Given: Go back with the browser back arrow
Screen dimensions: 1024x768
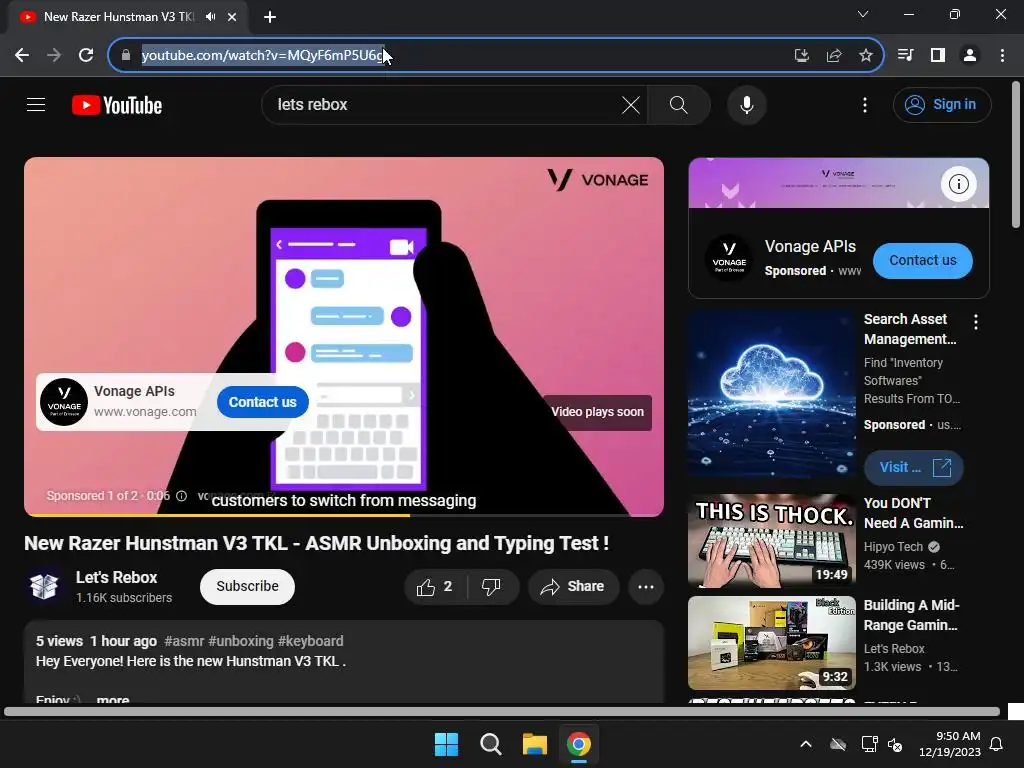Looking at the screenshot, I should [22, 56].
